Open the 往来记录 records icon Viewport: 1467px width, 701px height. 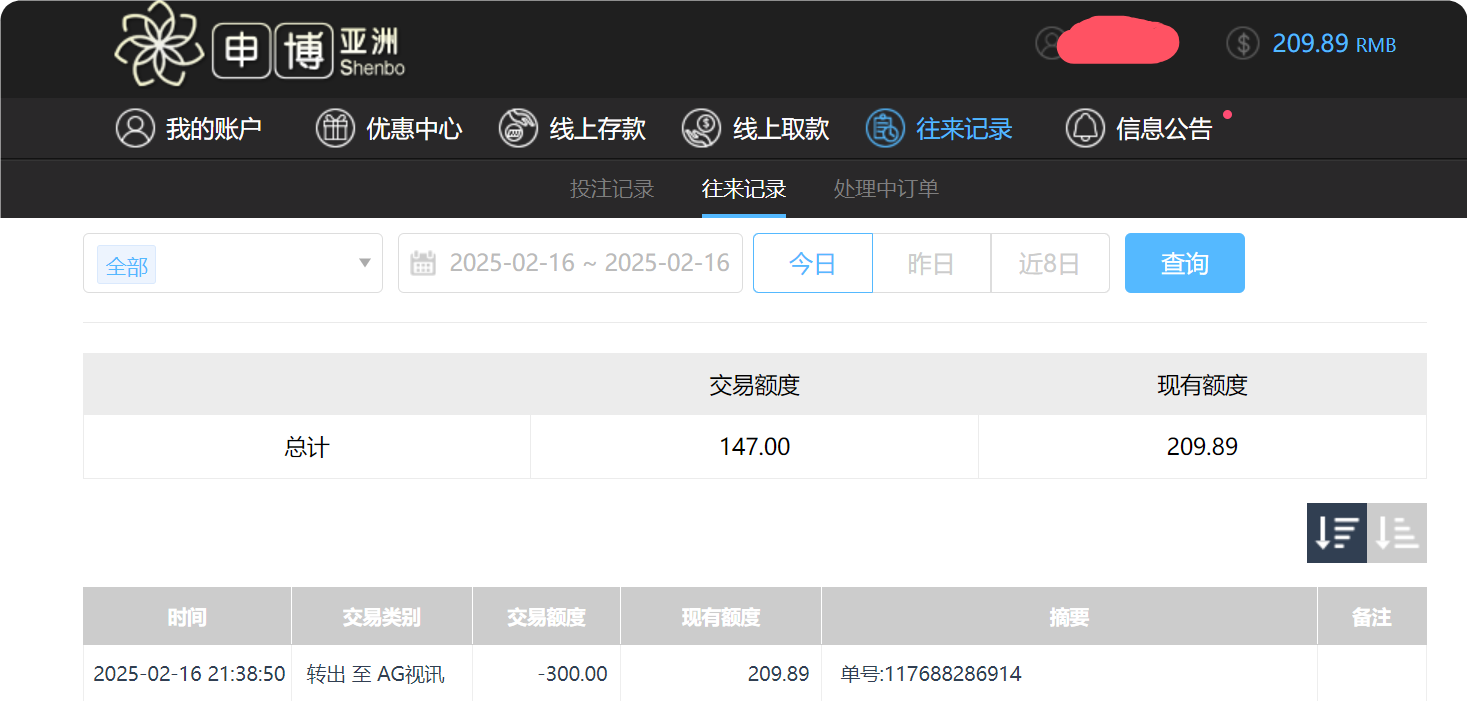click(x=884, y=128)
